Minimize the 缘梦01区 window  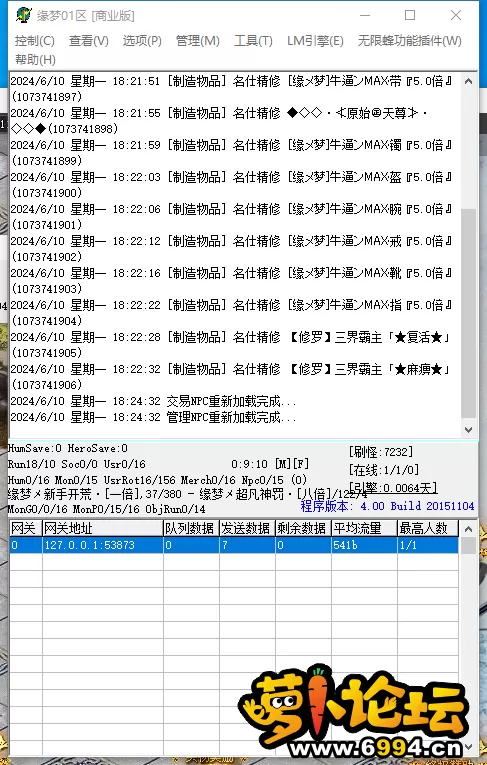365,16
